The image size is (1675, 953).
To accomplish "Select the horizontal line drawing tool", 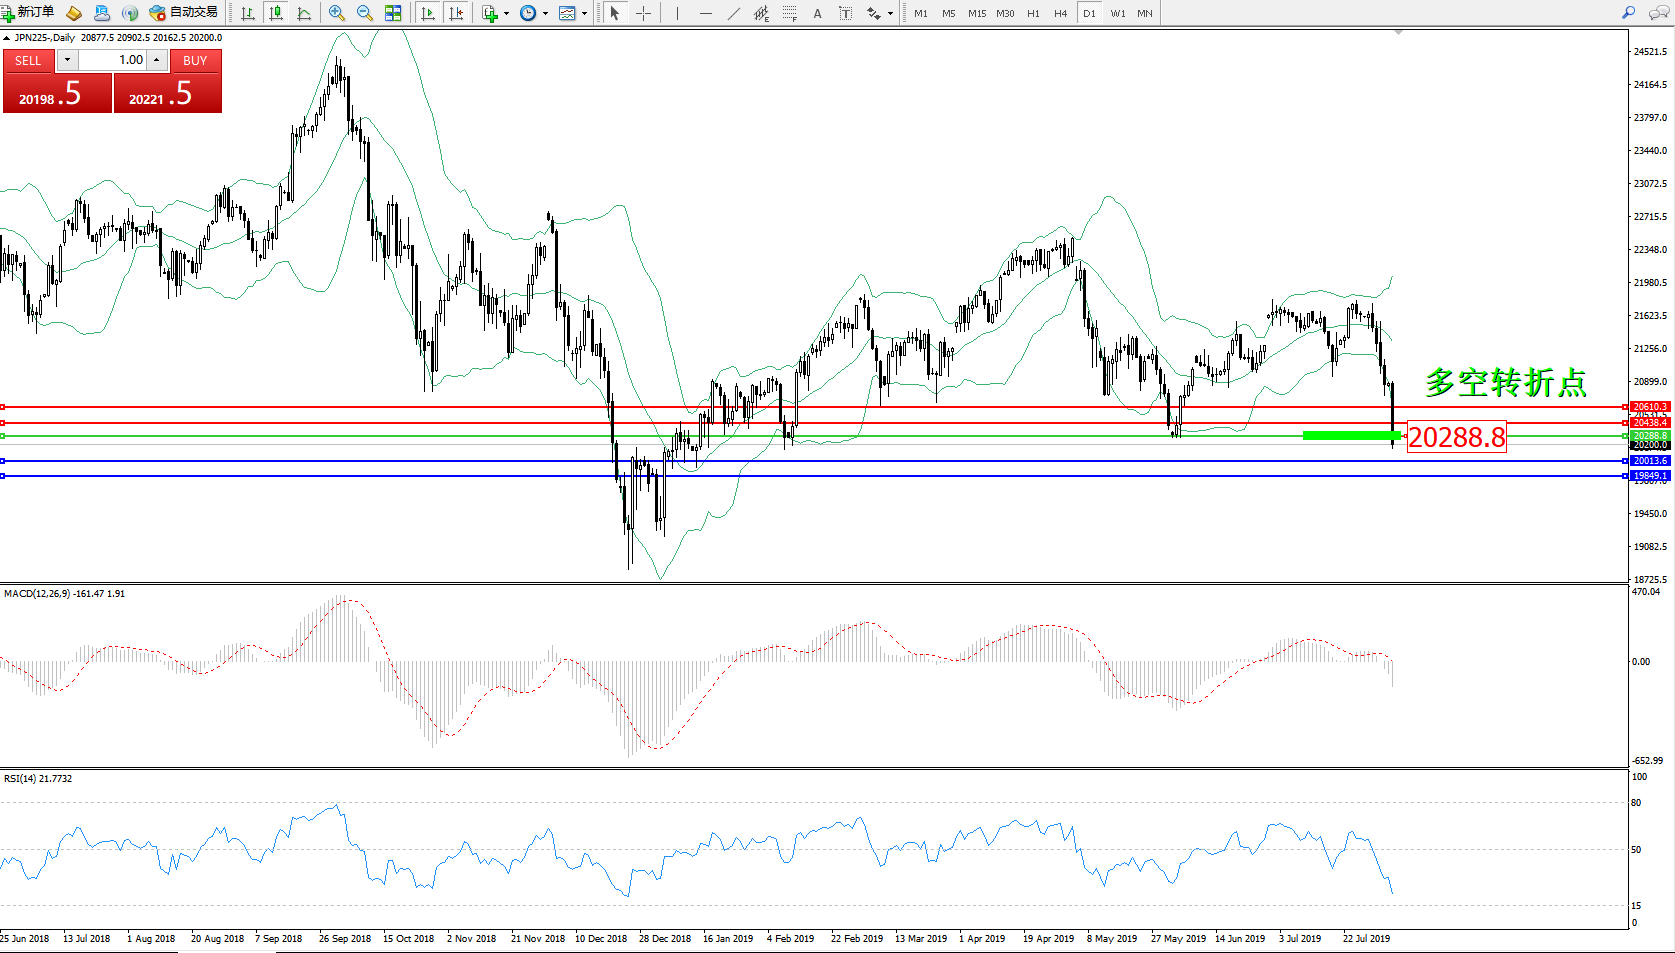I will [x=706, y=13].
